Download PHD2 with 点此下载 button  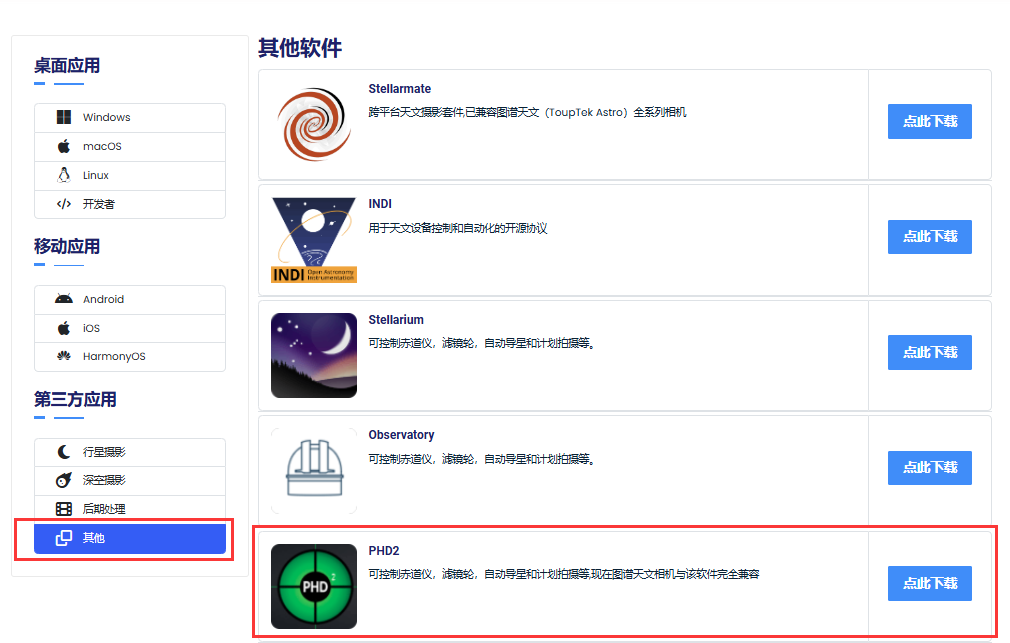[929, 583]
